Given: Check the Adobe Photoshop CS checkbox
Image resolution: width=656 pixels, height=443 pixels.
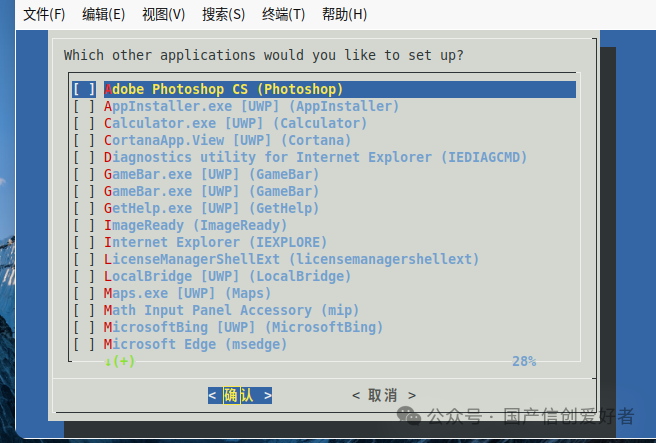Looking at the screenshot, I should pos(84,89).
